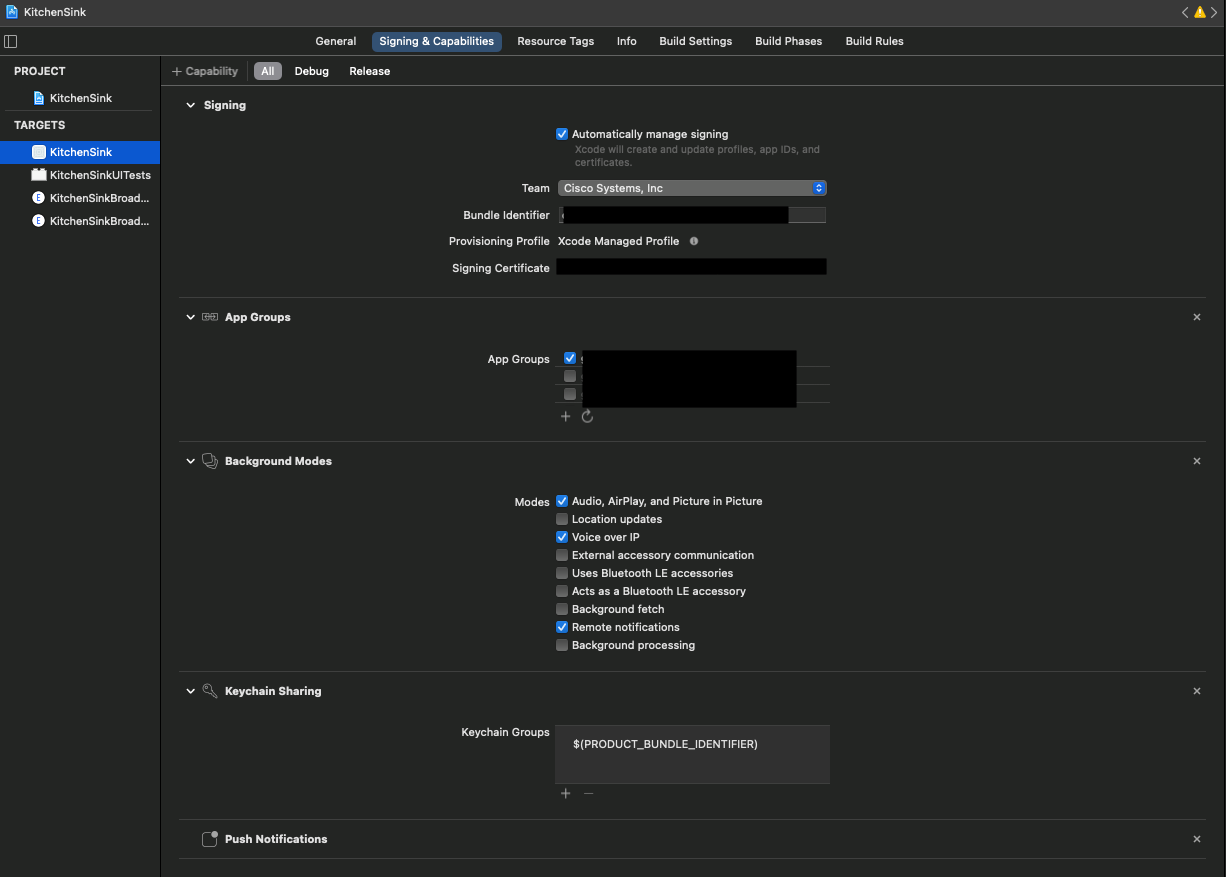Enable External accessory communication
Image resolution: width=1226 pixels, height=877 pixels.
point(562,555)
